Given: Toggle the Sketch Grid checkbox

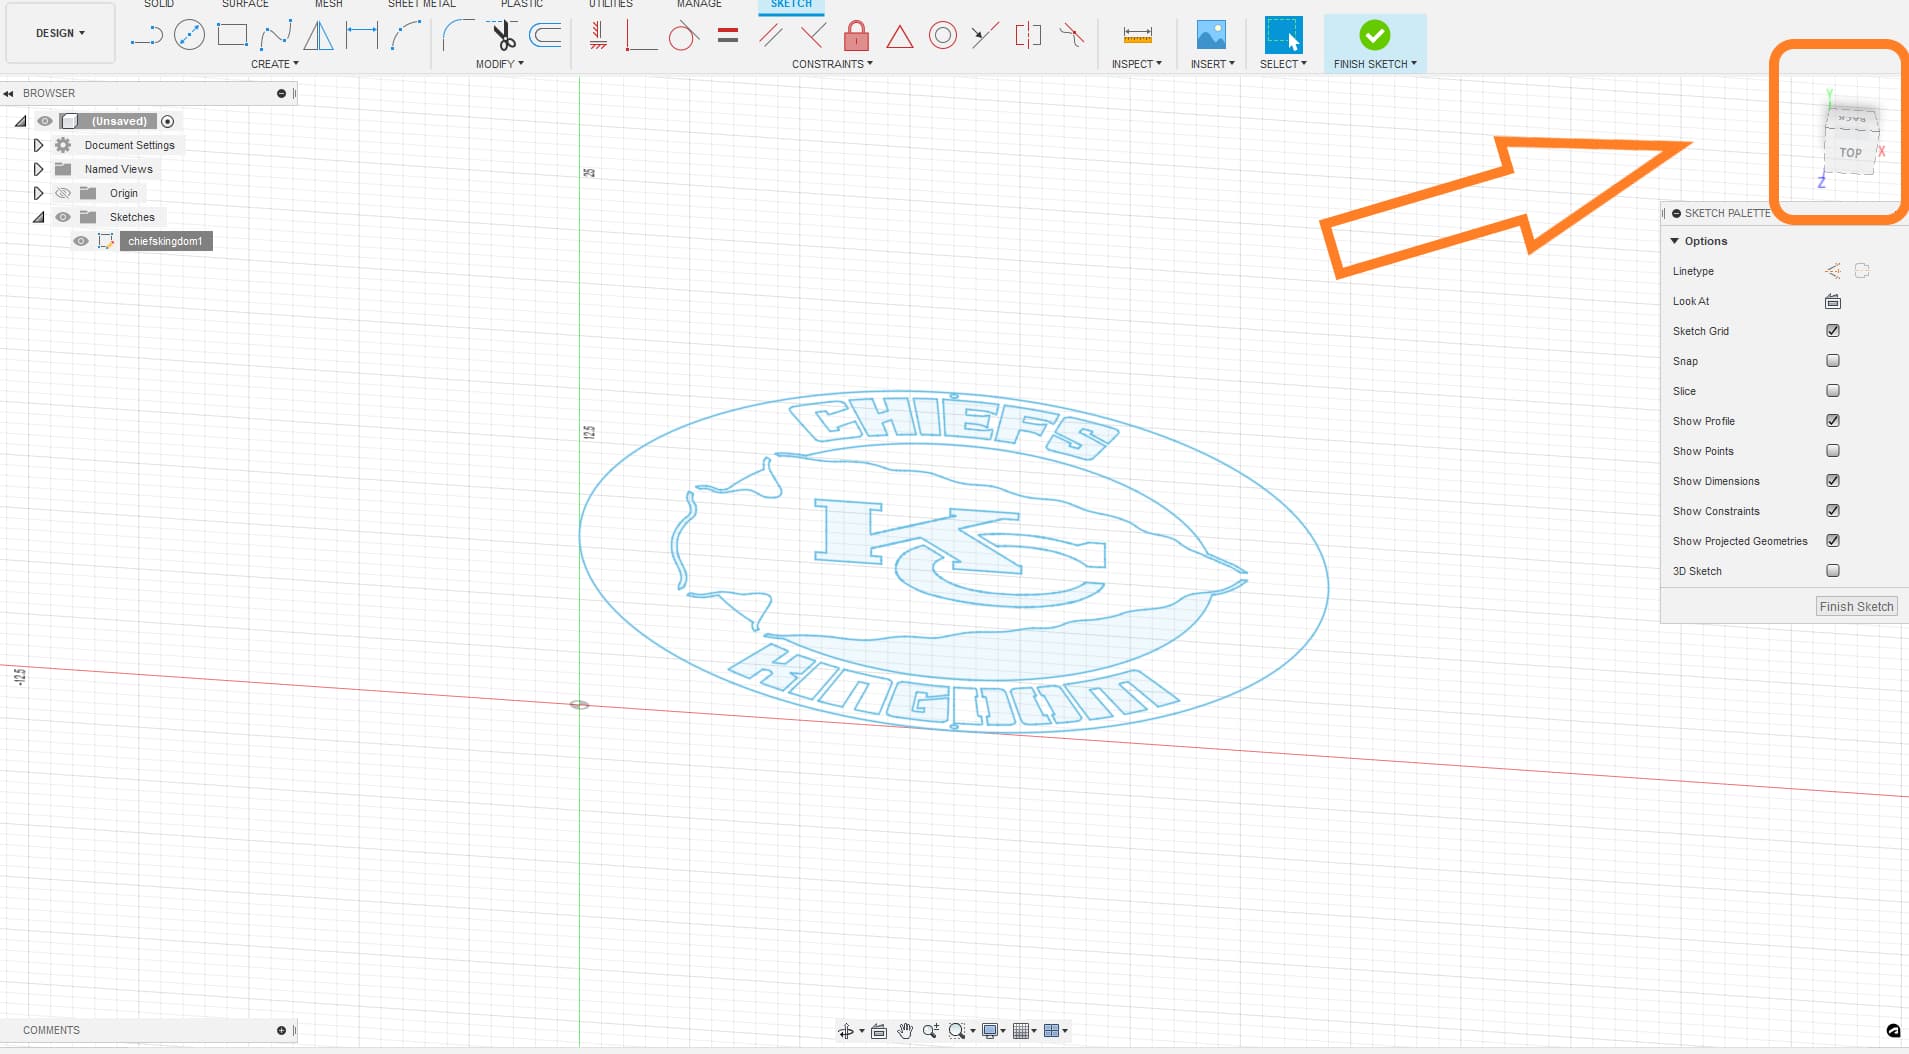Looking at the screenshot, I should click(x=1833, y=331).
